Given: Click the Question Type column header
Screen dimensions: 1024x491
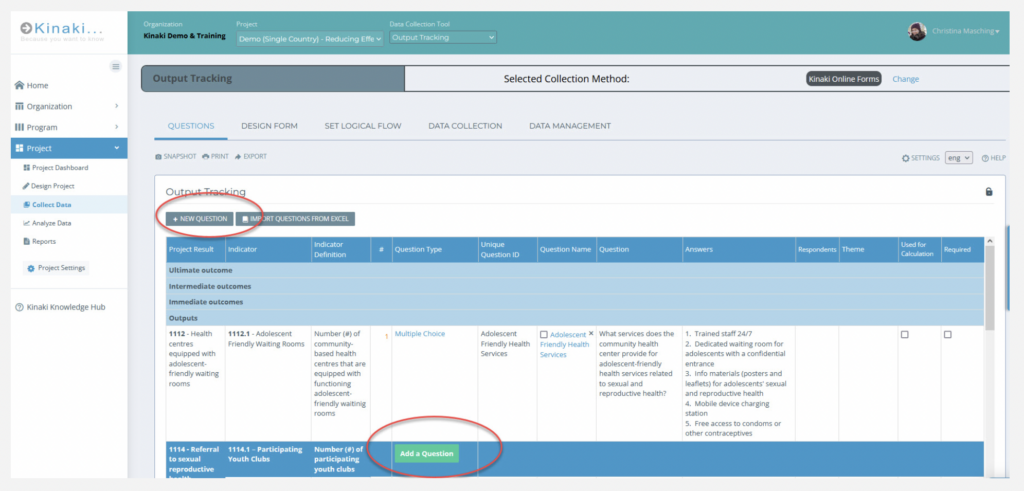Looking at the screenshot, I should 434,249.
